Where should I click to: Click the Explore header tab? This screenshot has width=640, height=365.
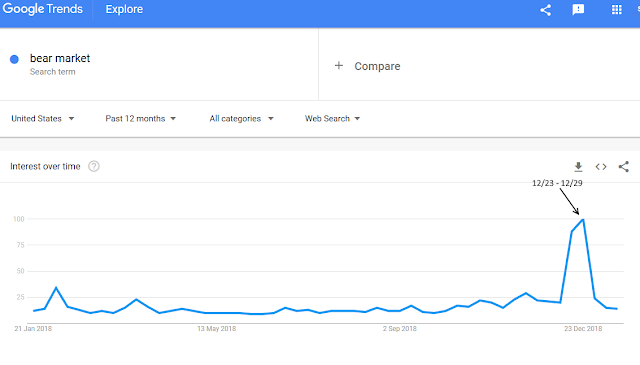click(x=124, y=9)
